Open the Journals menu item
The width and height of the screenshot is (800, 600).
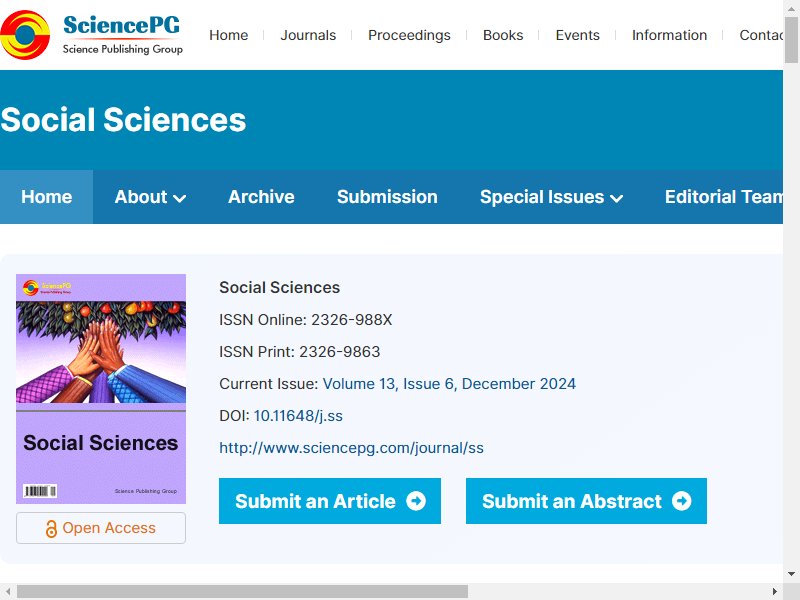308,35
